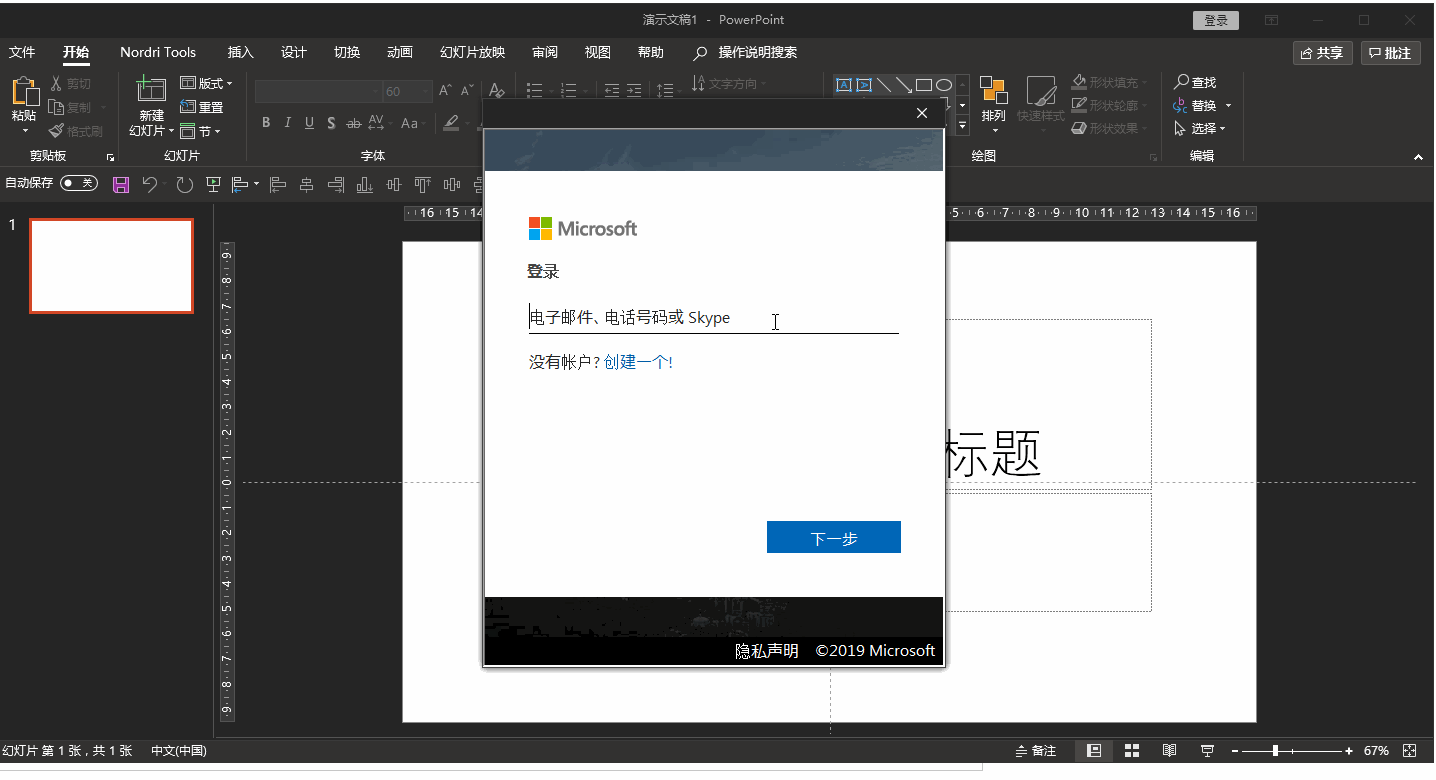Click the Bold B formatting icon
This screenshot has height=780, width=1436.
click(x=266, y=123)
